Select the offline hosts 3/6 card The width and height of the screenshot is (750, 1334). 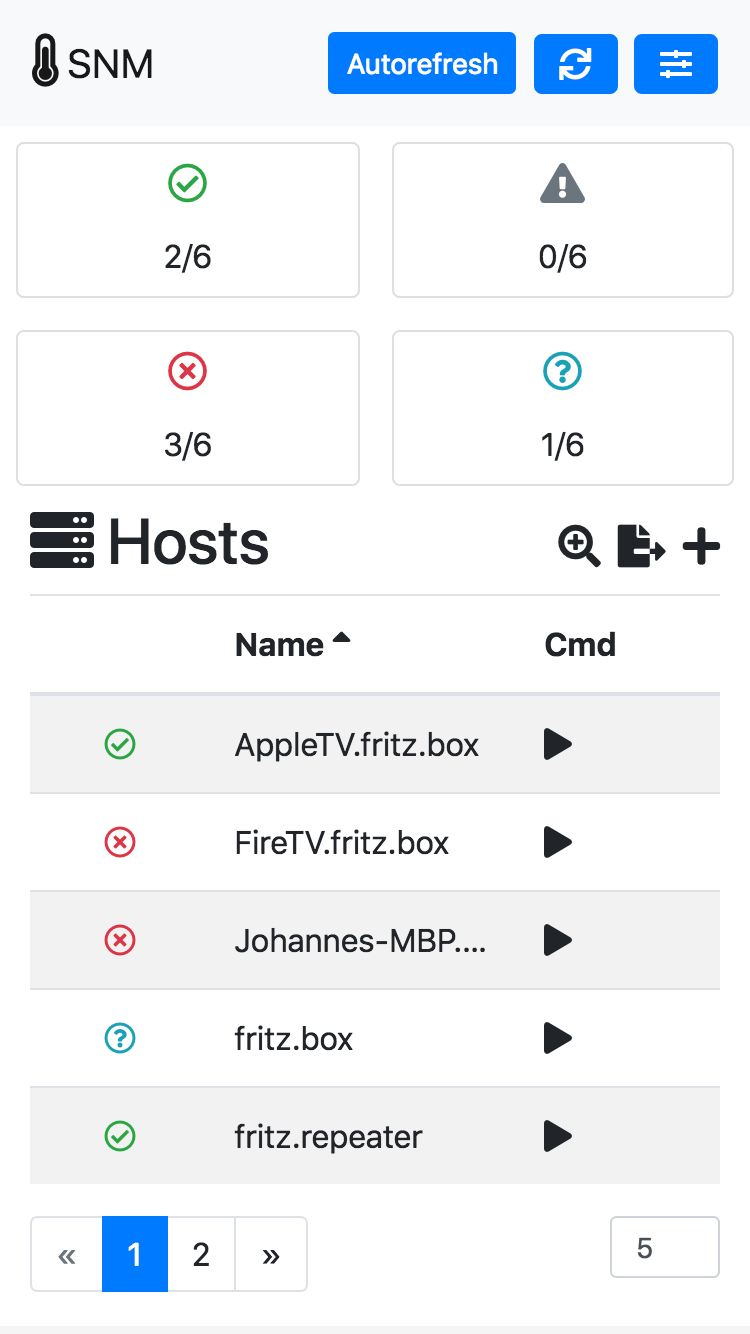click(x=188, y=408)
